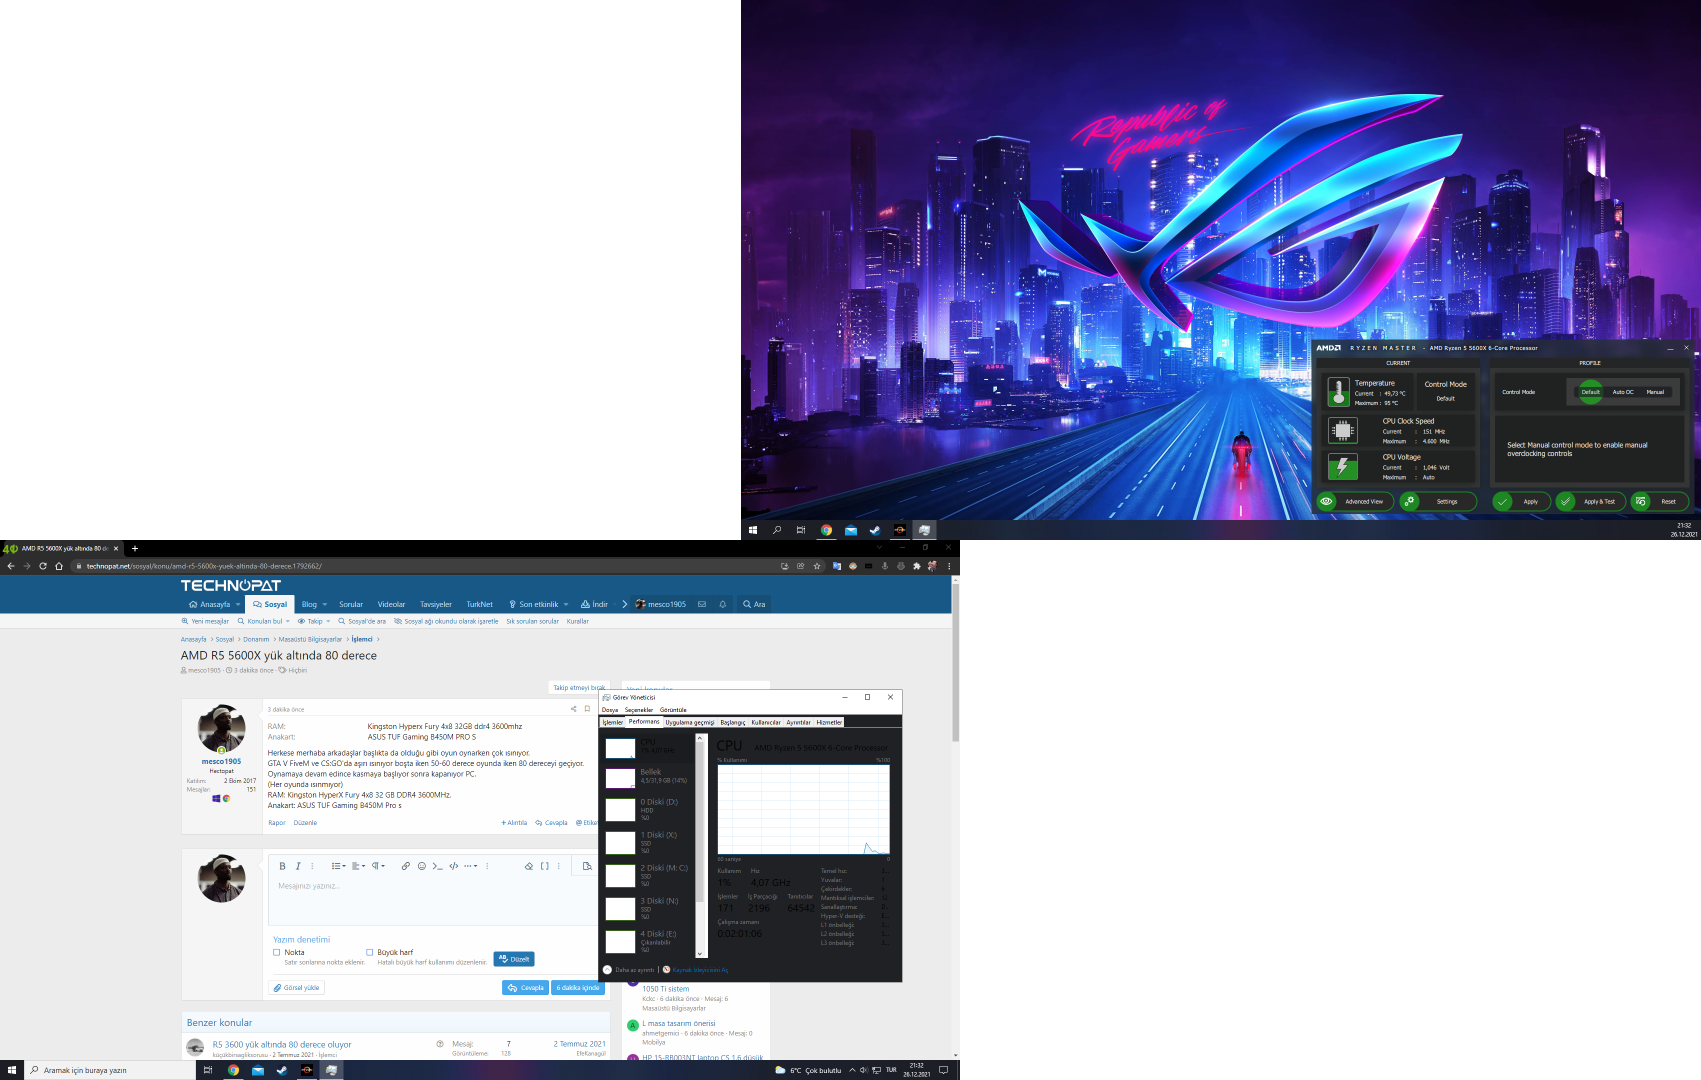Screen dimensions: 1701x1080
Task: Click the Görsel yükle button
Action: pyautogui.click(x=297, y=988)
